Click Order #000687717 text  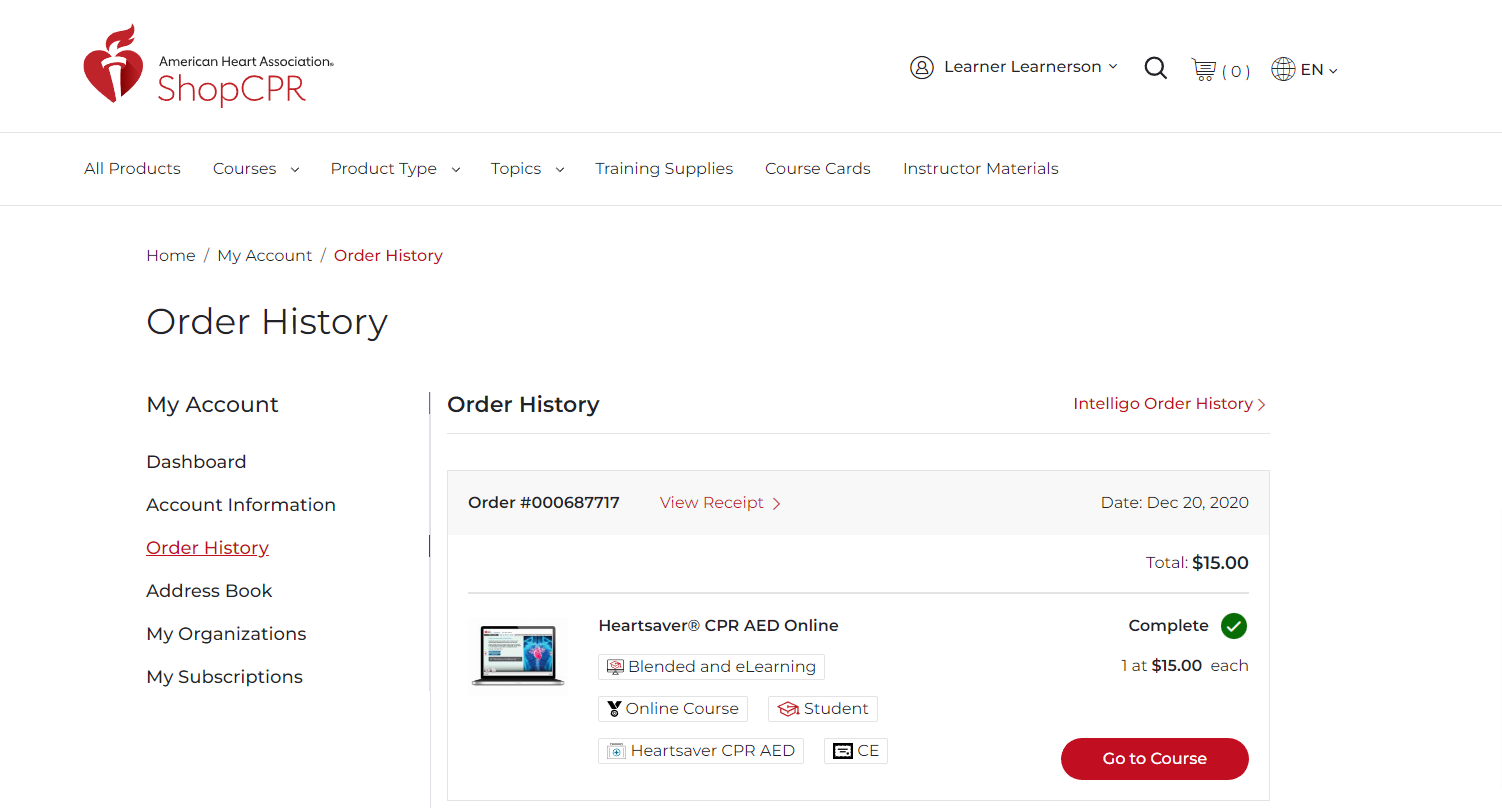pos(544,503)
